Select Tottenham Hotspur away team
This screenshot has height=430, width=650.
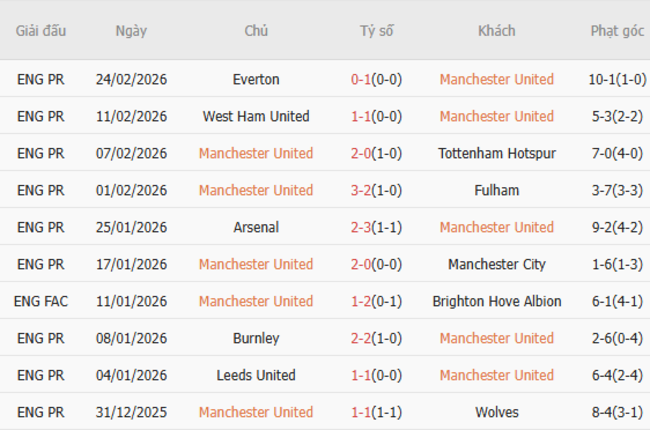(496, 153)
